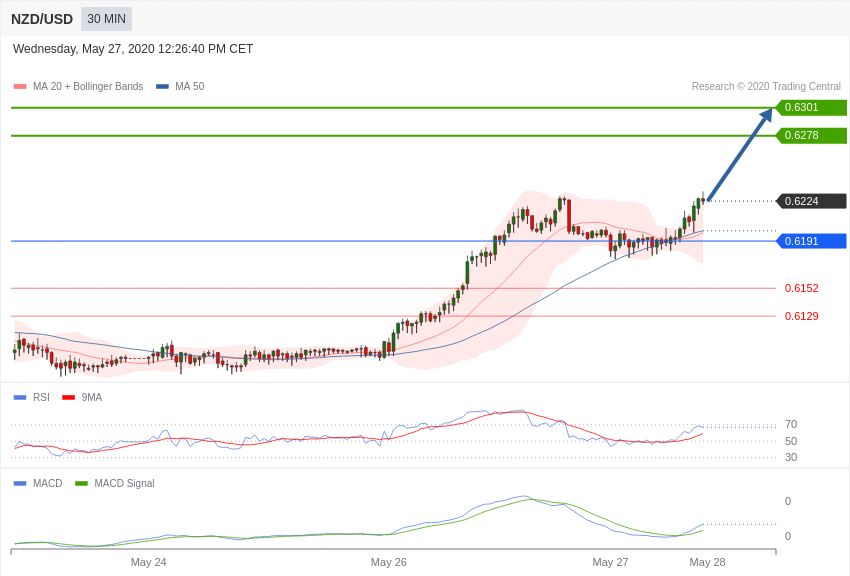The width and height of the screenshot is (850, 576).
Task: Click the red 9MA legend swatch
Action: (68, 398)
